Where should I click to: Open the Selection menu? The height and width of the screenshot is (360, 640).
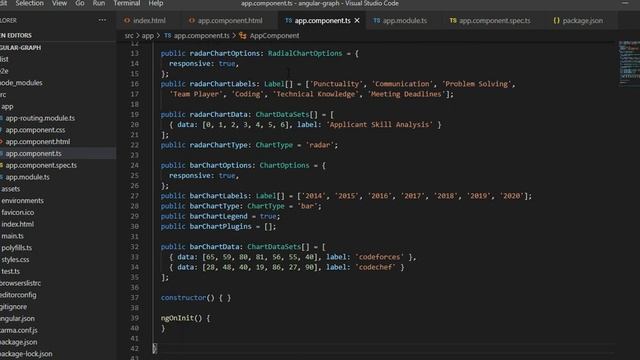click(29, 3)
